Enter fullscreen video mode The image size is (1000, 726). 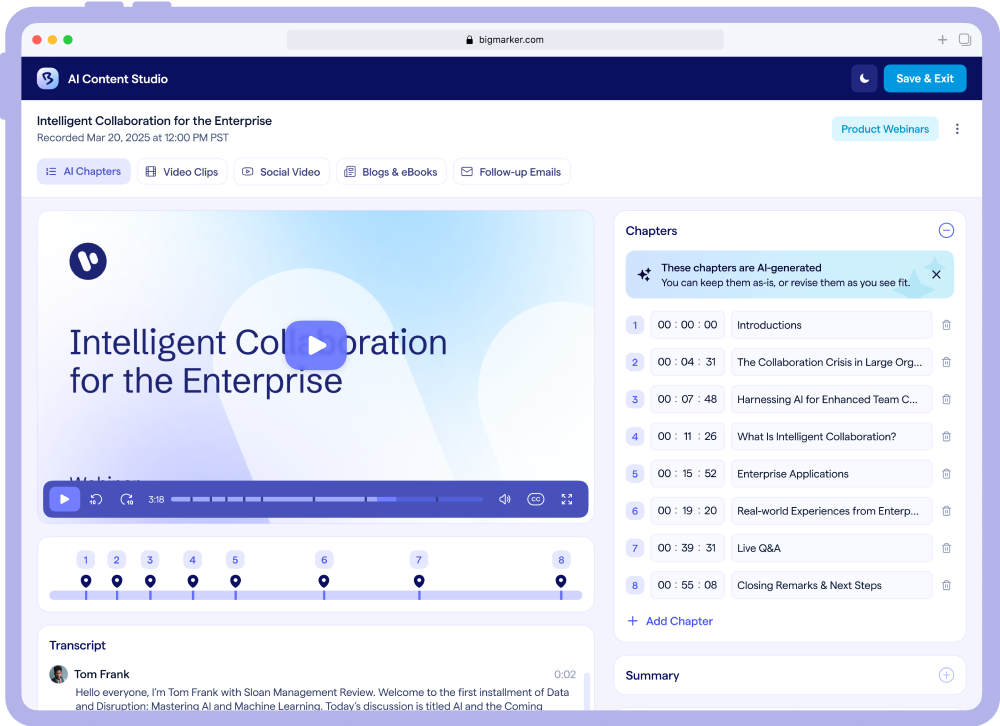[x=567, y=499]
